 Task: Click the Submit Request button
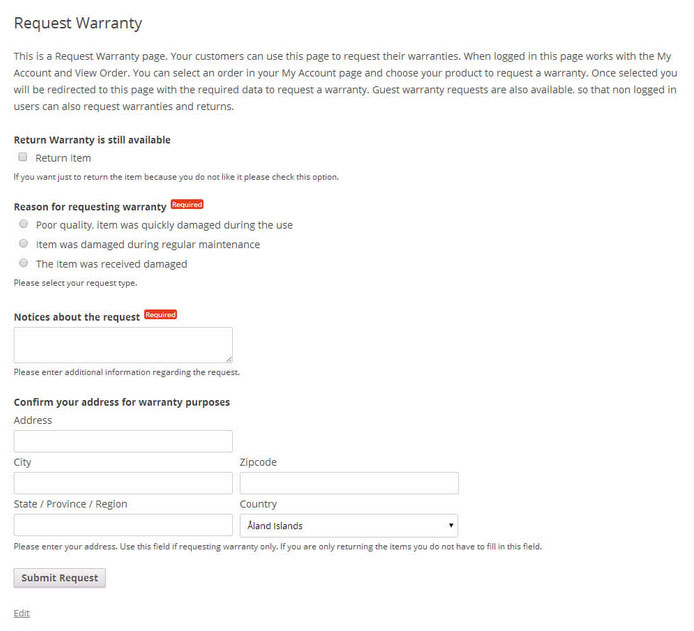point(60,578)
